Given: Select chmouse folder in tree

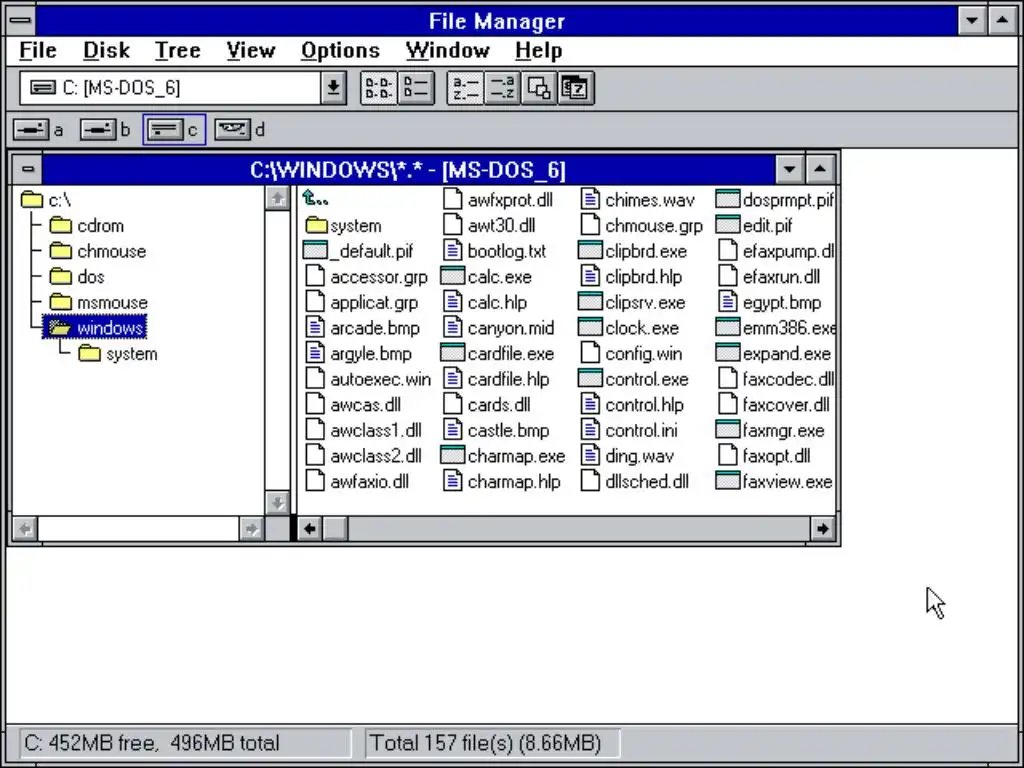Looking at the screenshot, I should (98, 251).
